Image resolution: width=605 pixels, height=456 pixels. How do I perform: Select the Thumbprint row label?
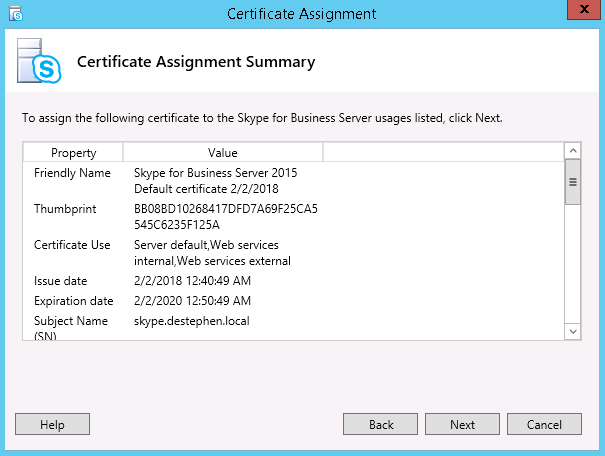pyautogui.click(x=65, y=209)
